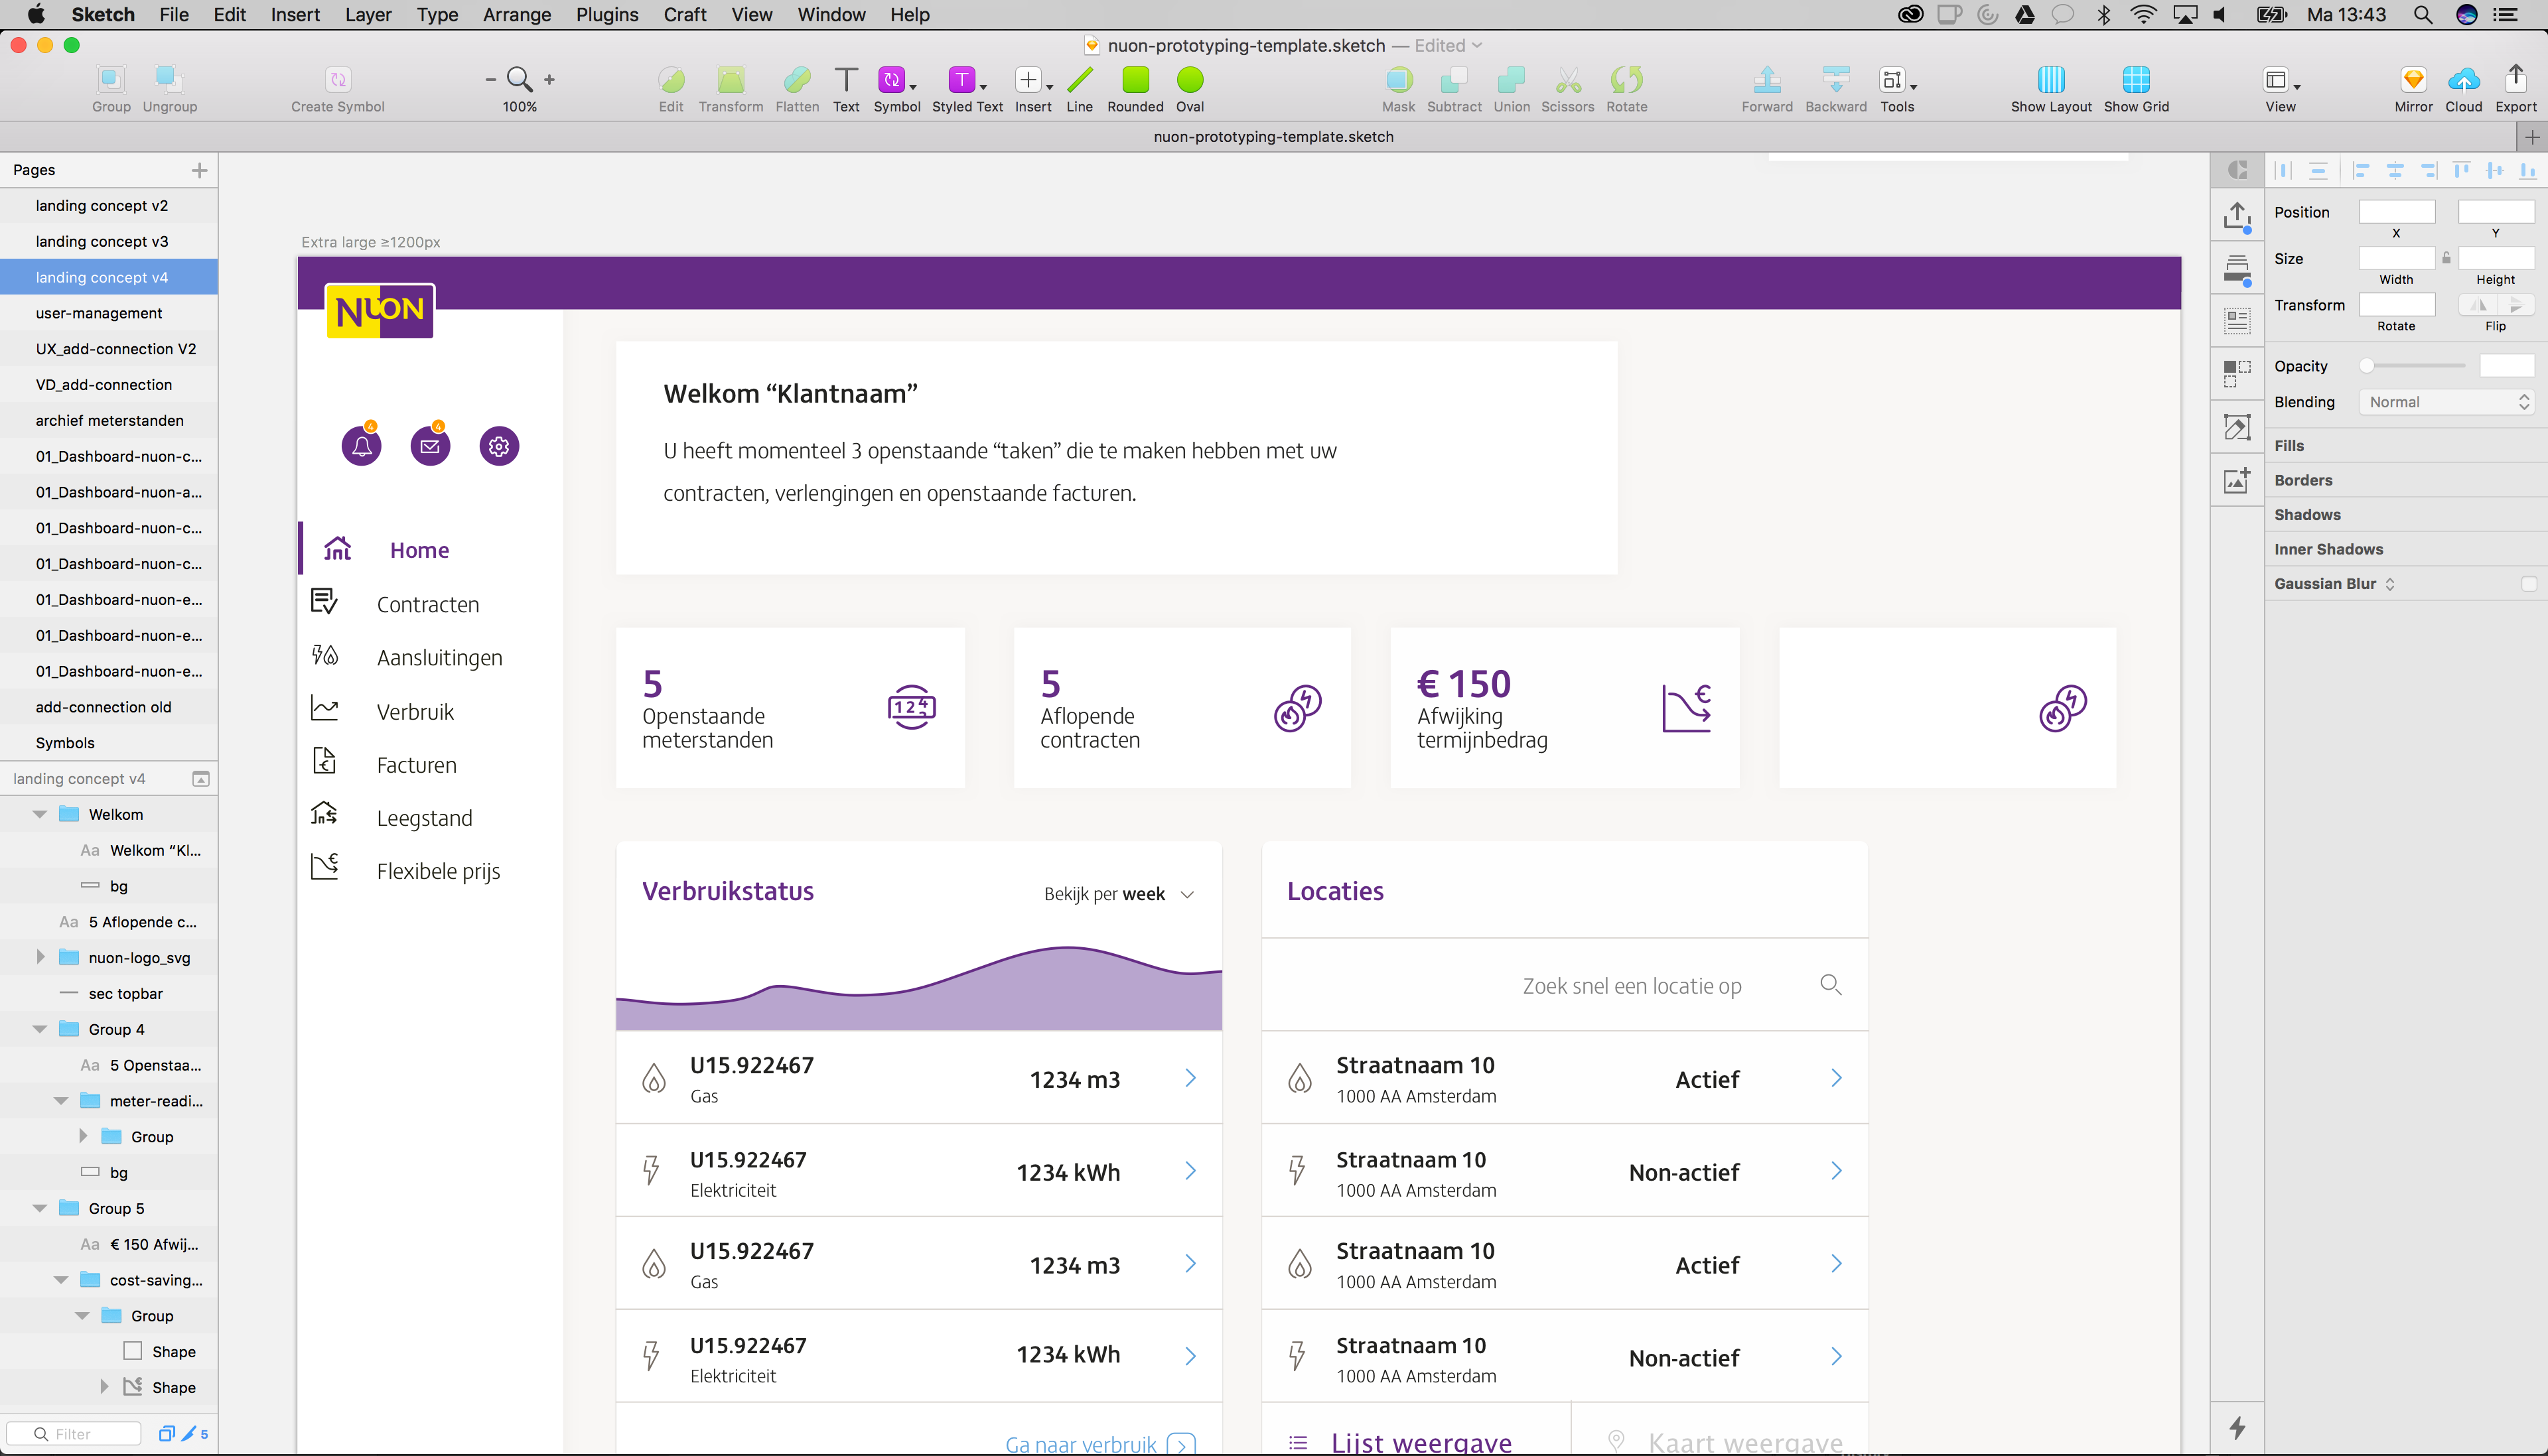The image size is (2548, 1456).
Task: Open the Layer menu
Action: tap(368, 15)
